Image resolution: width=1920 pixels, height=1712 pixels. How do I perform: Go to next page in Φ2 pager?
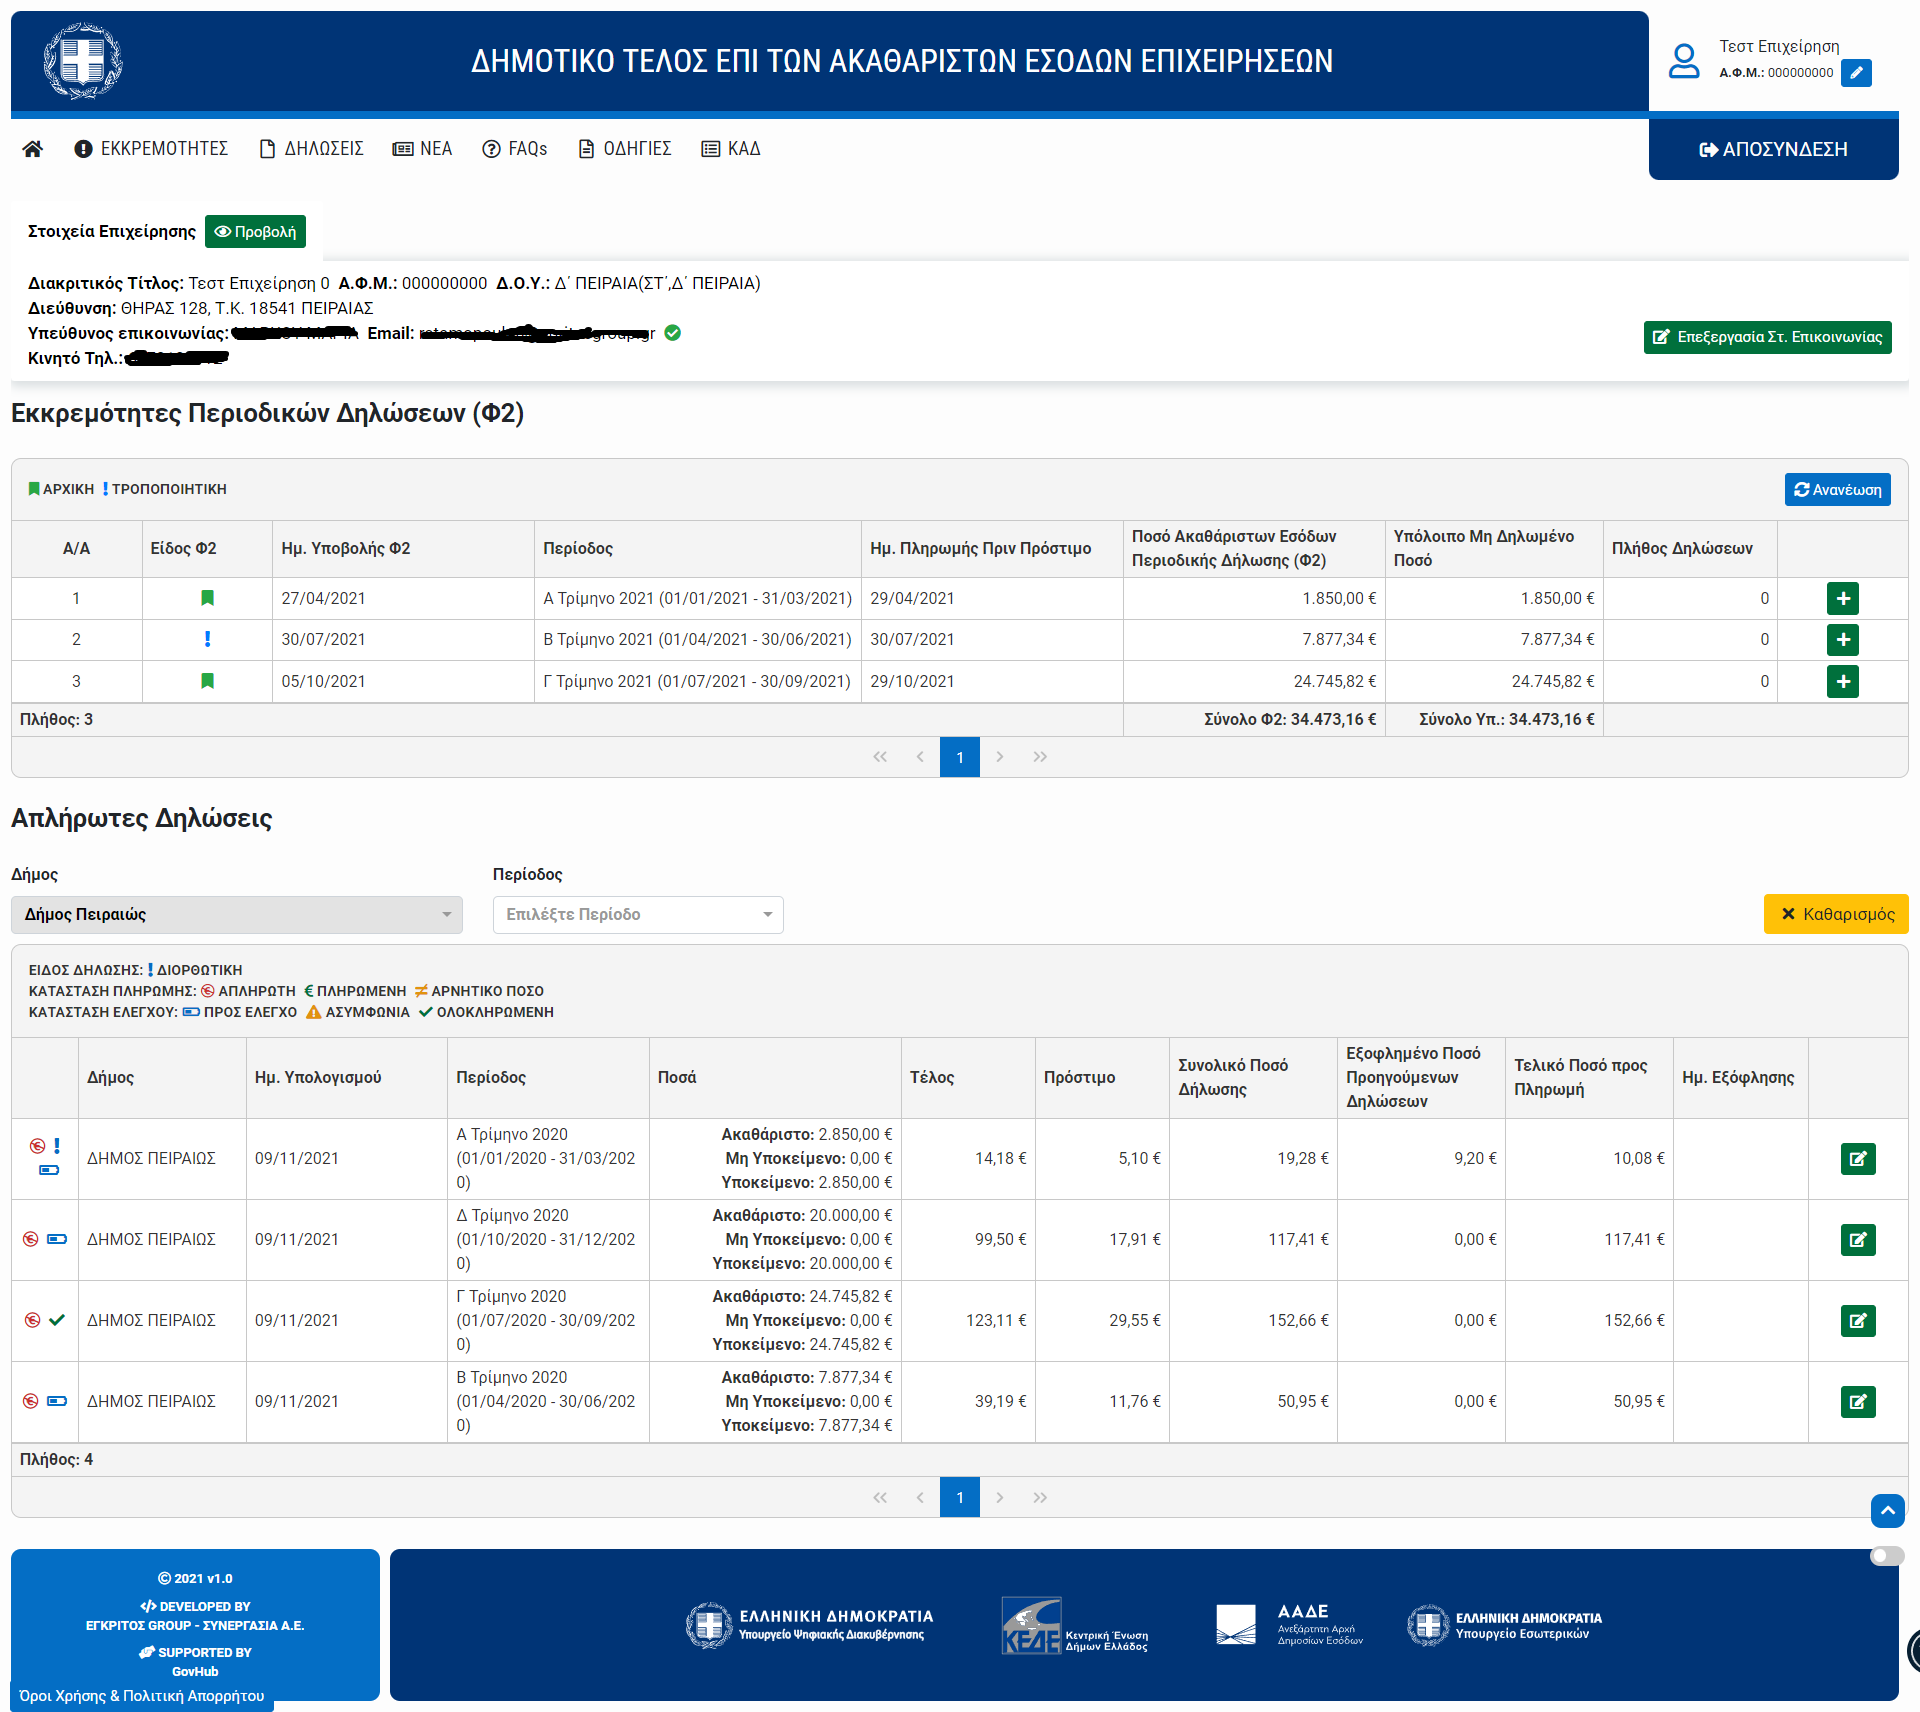click(x=1000, y=757)
